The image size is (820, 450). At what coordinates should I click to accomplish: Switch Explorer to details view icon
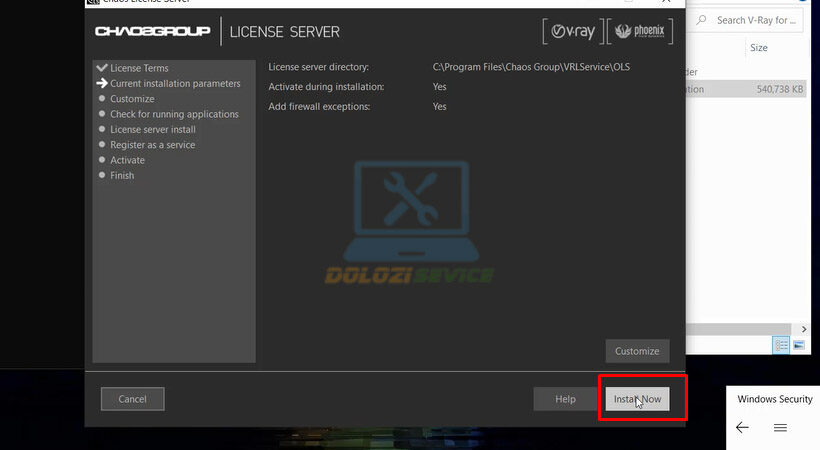pyautogui.click(x=781, y=344)
